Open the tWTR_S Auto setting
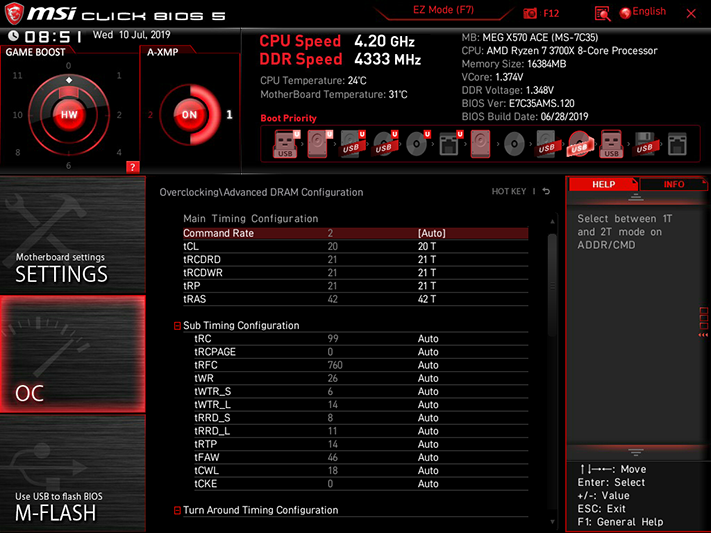This screenshot has width=711, height=533. (x=428, y=391)
